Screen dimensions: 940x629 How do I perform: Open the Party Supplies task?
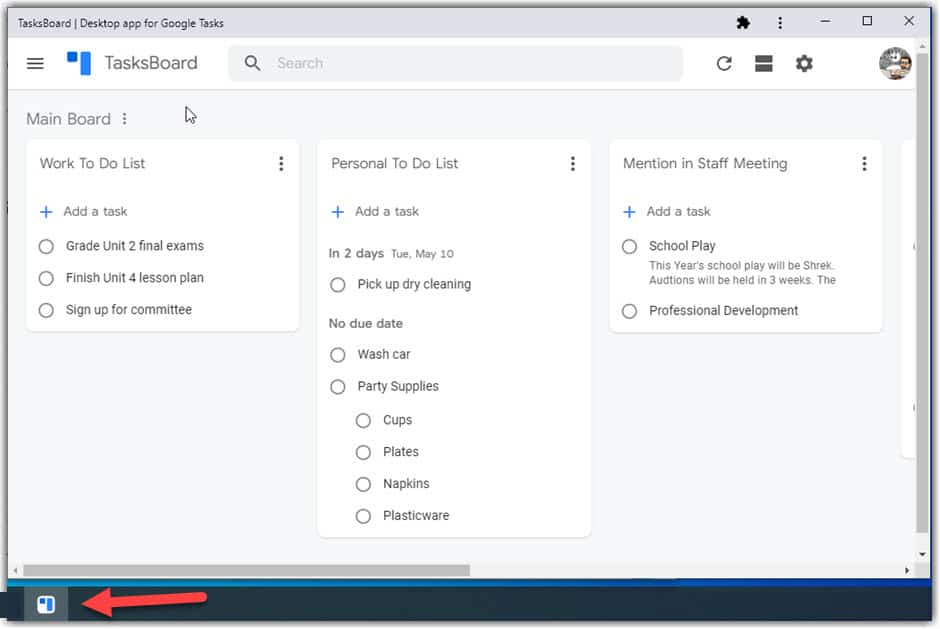[398, 386]
